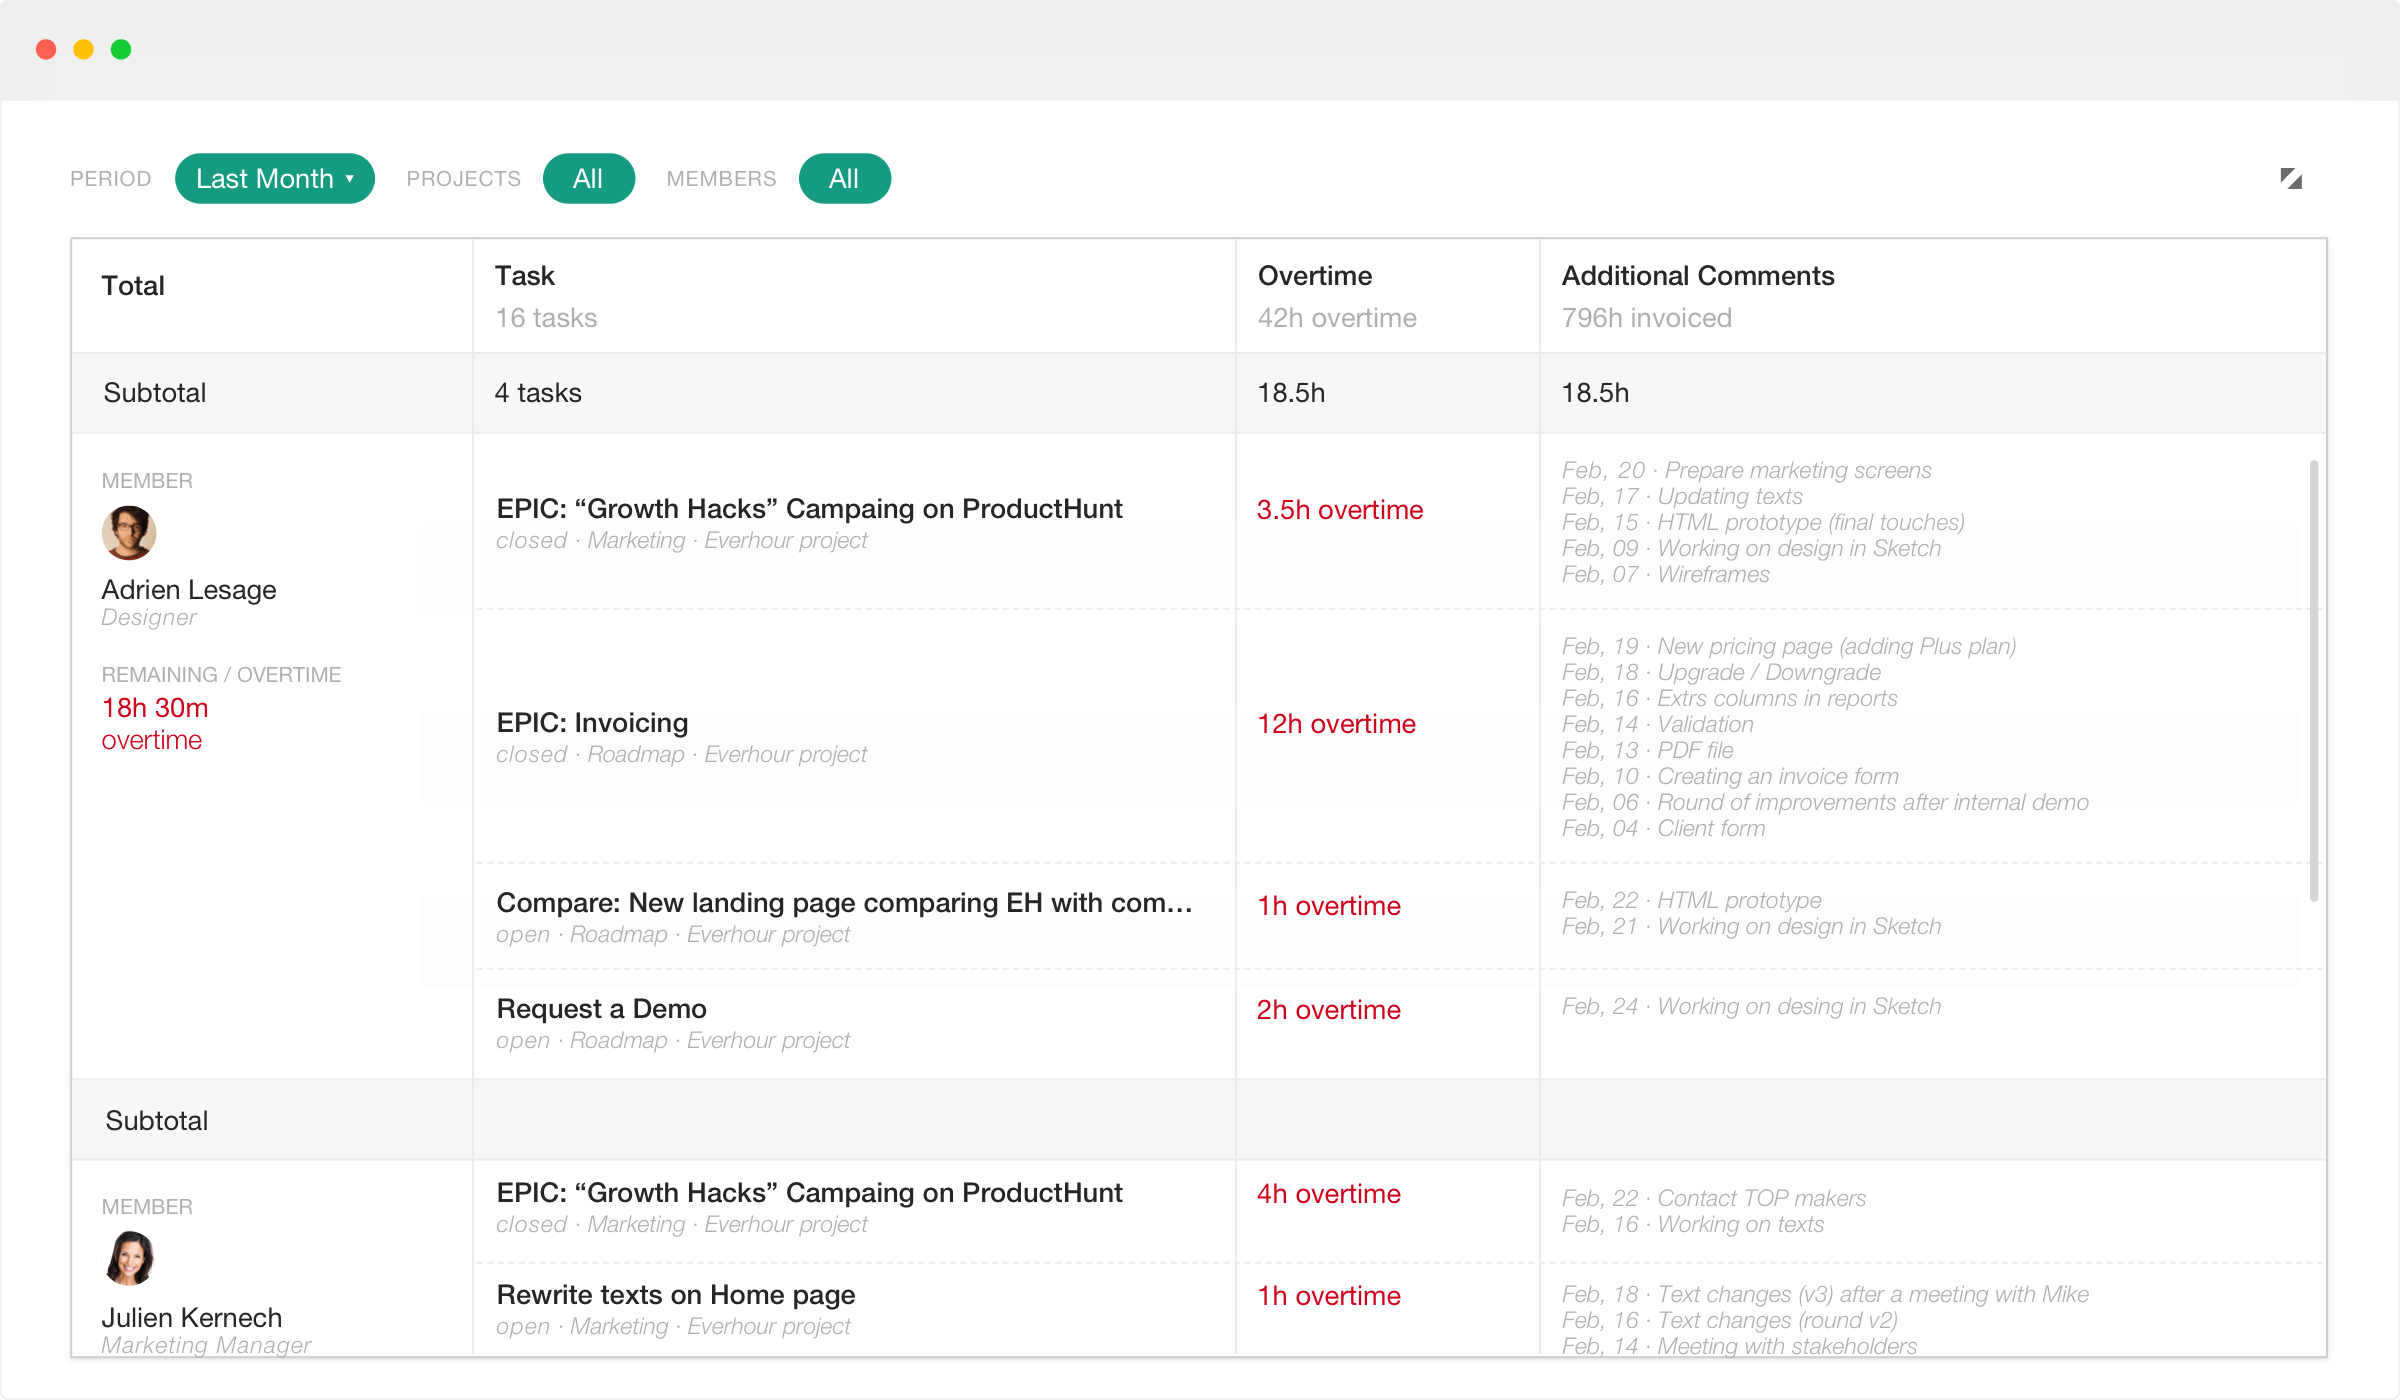Click the expand/collapse icon top right
This screenshot has height=1400, width=2400.
pos(2292,178)
